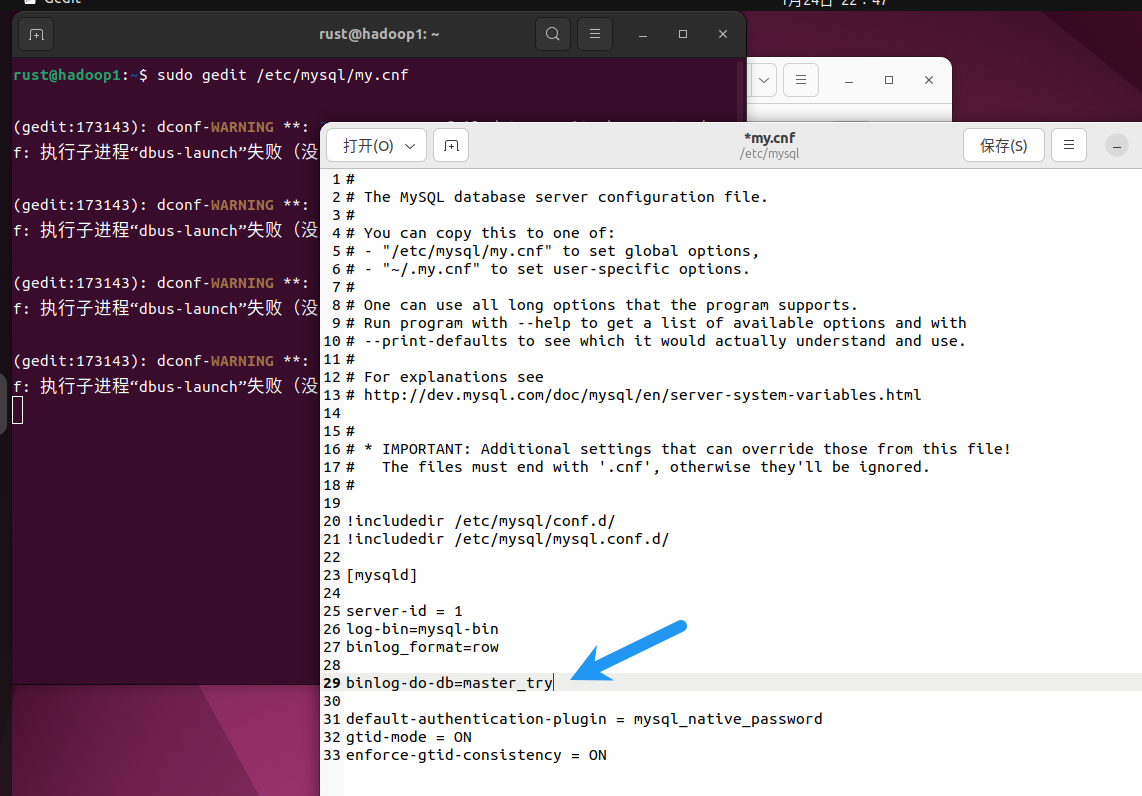Image resolution: width=1142 pixels, height=796 pixels.
Task: Click the first dconf-WARNING line in terminal
Action: [x=161, y=127]
